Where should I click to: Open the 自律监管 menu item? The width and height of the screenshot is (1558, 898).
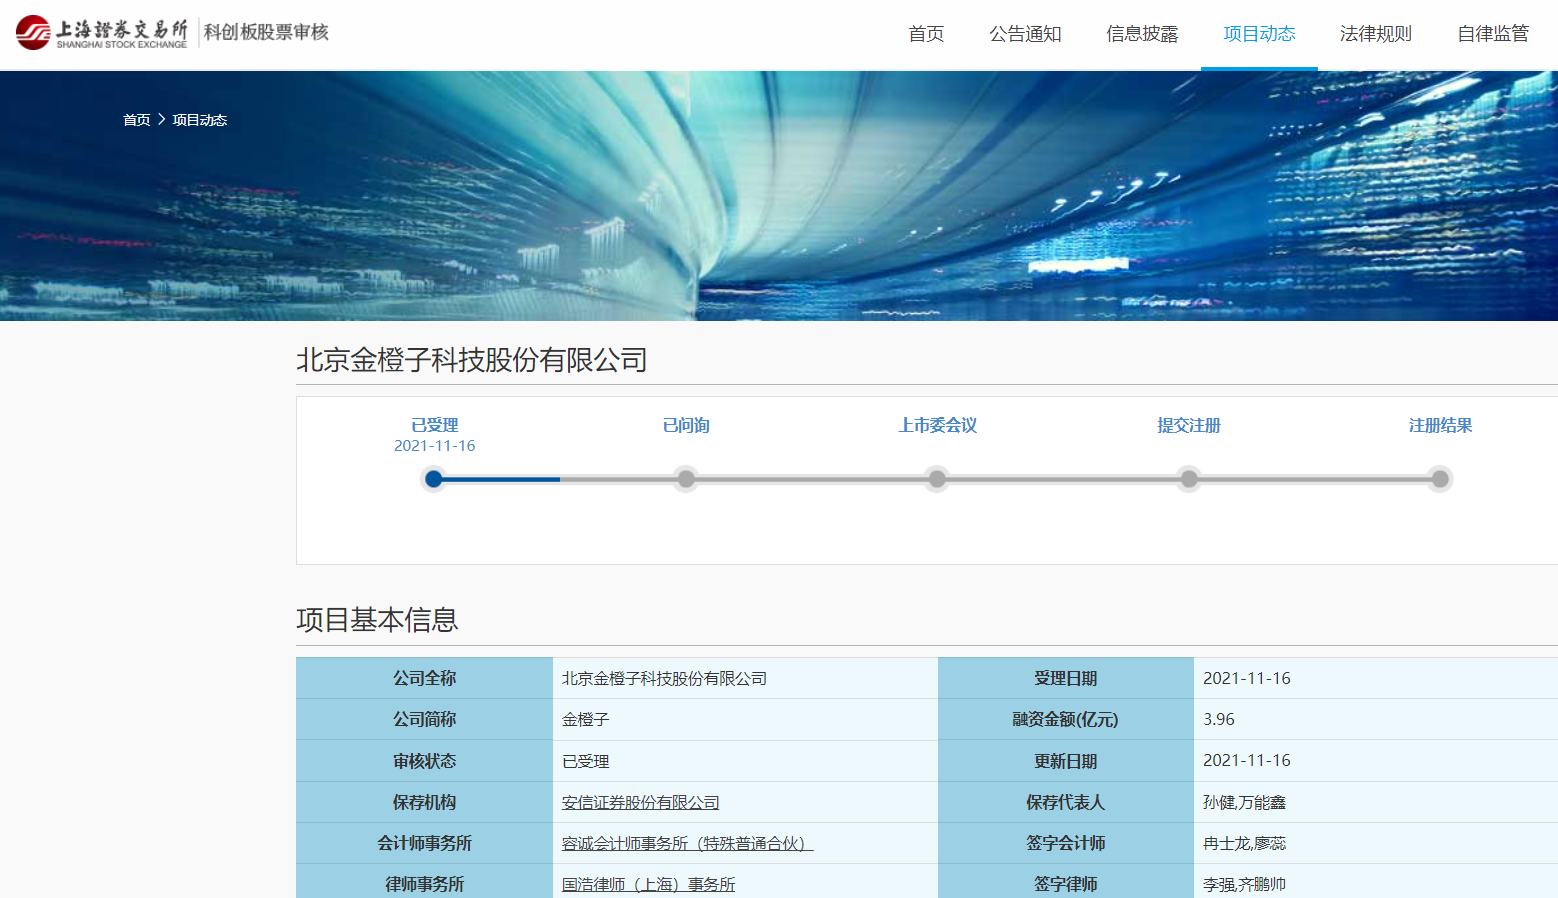[x=1493, y=34]
